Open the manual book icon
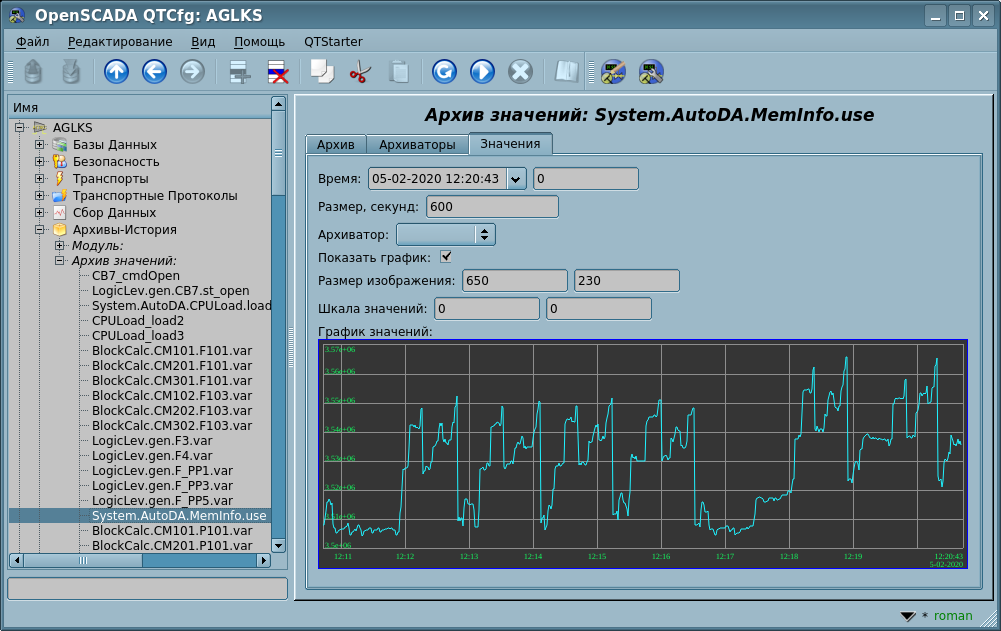The height and width of the screenshot is (631, 1001). pos(566,72)
